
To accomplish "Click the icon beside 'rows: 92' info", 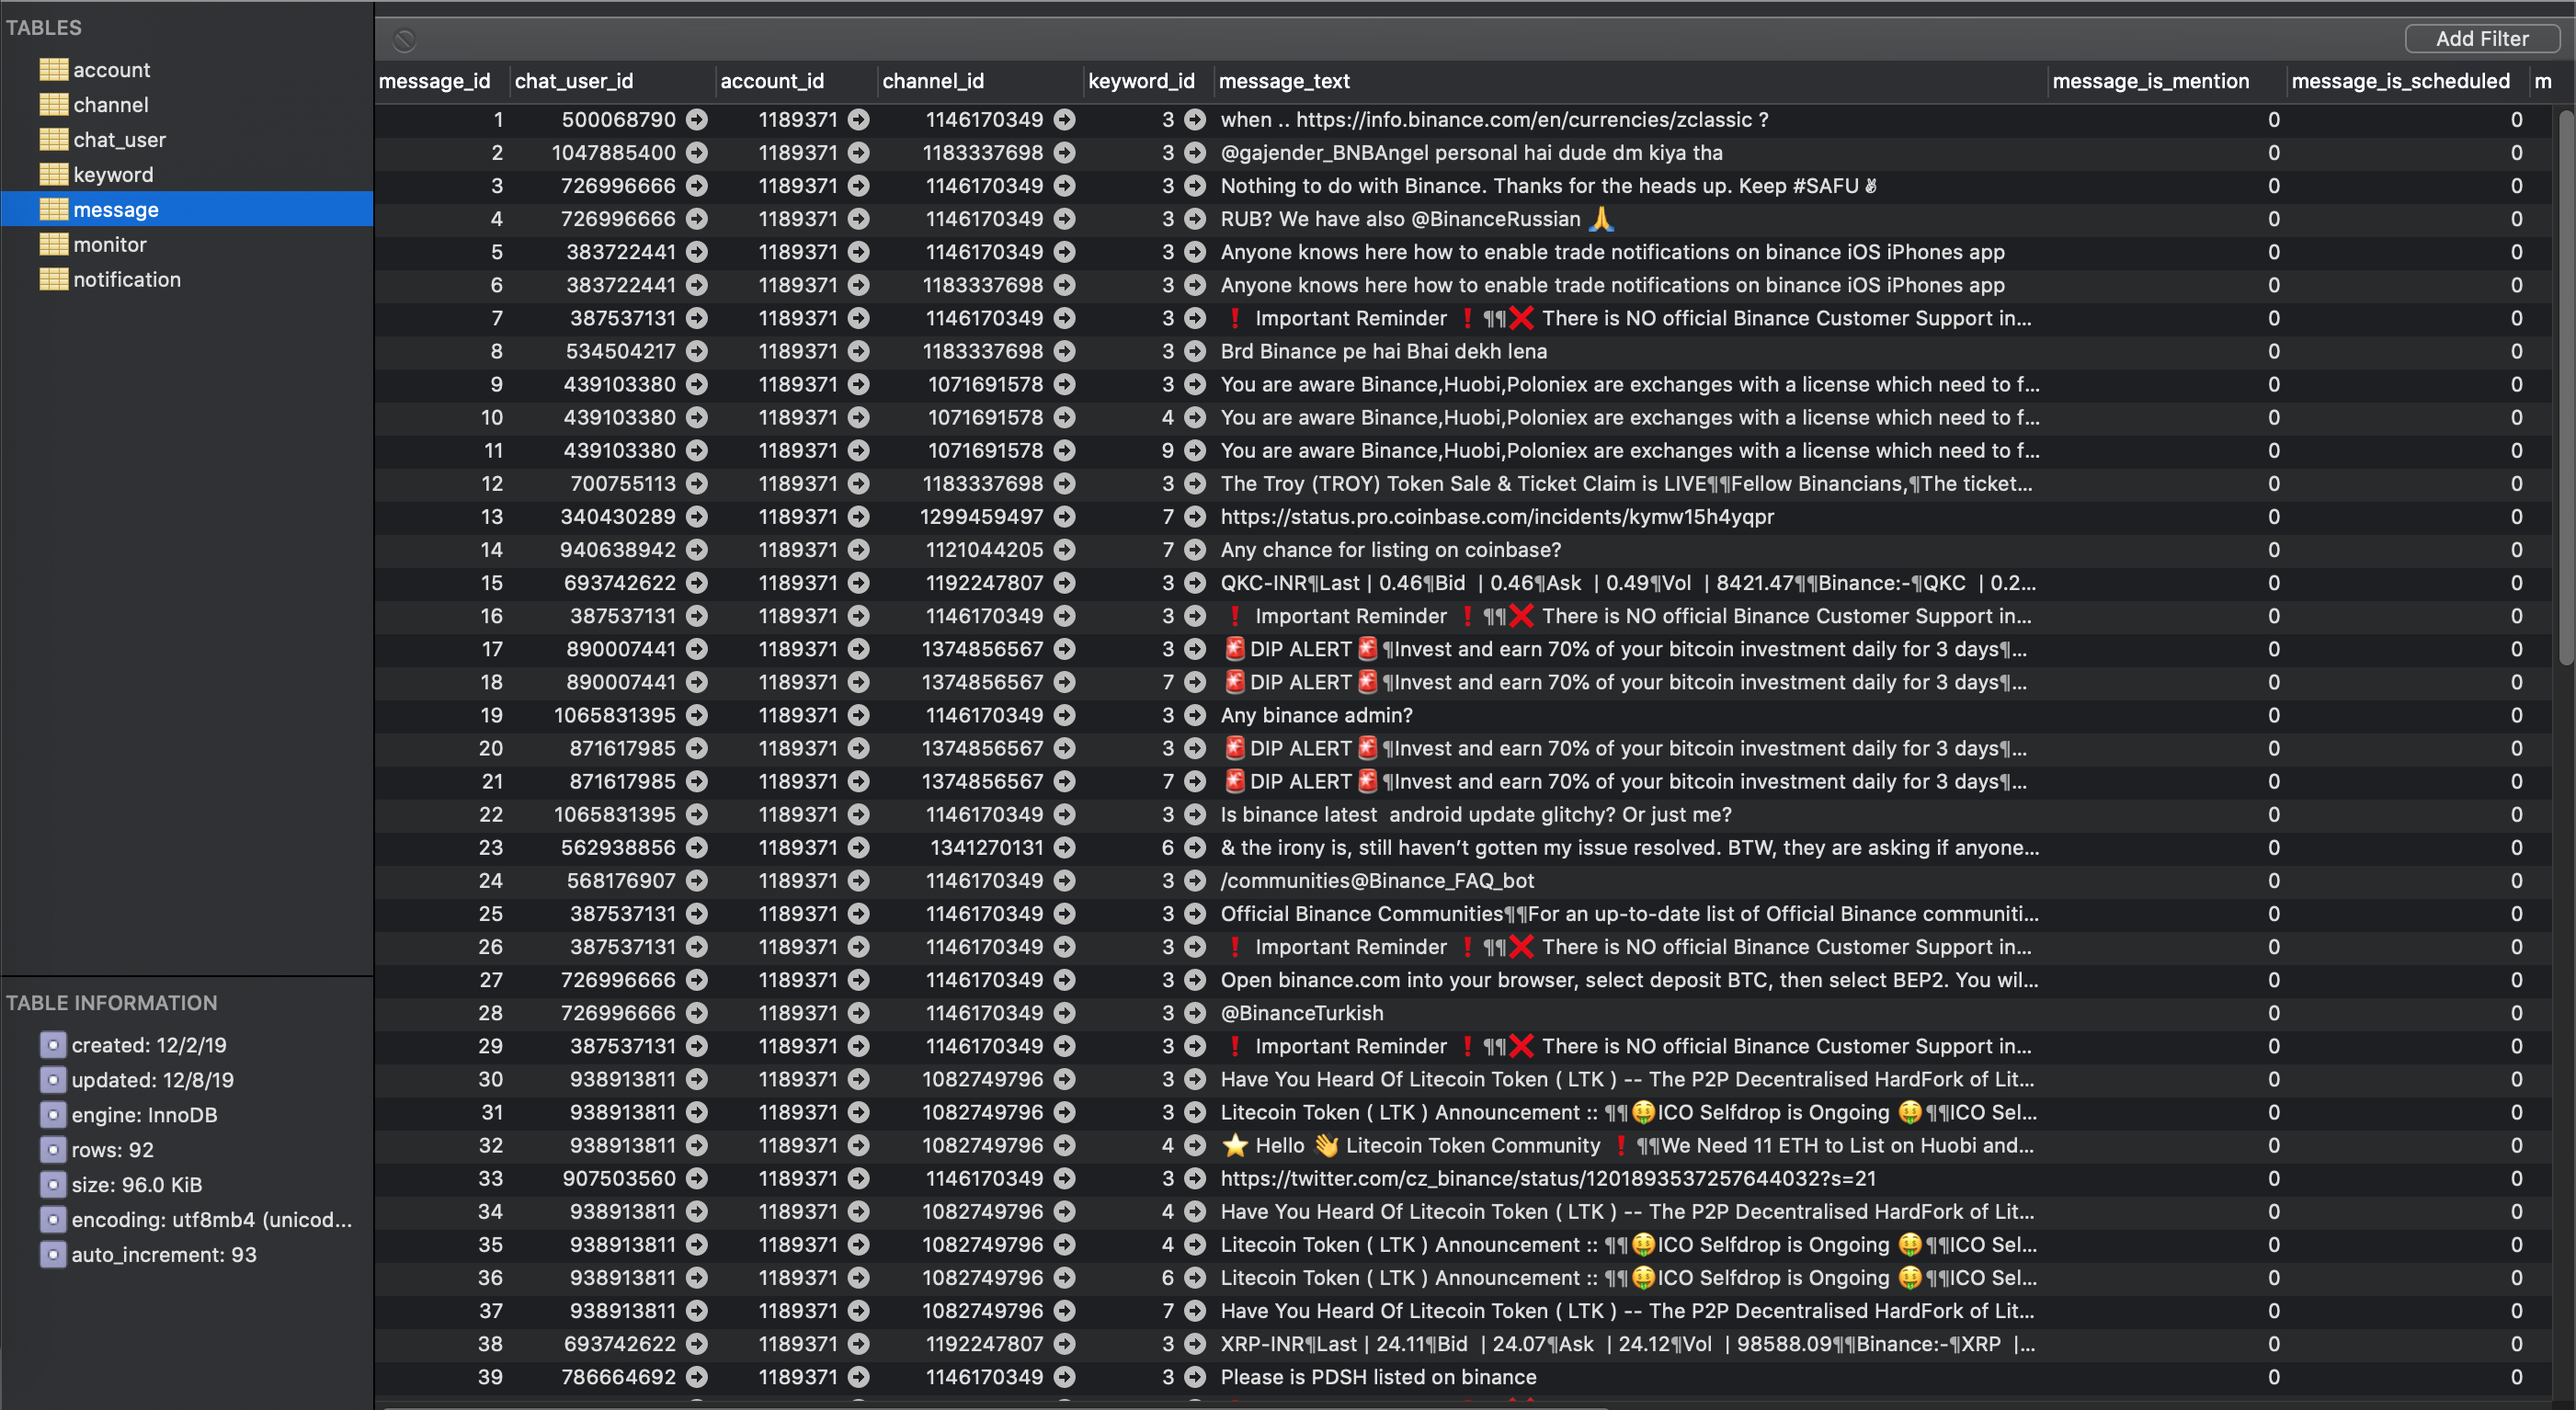I will point(52,1150).
